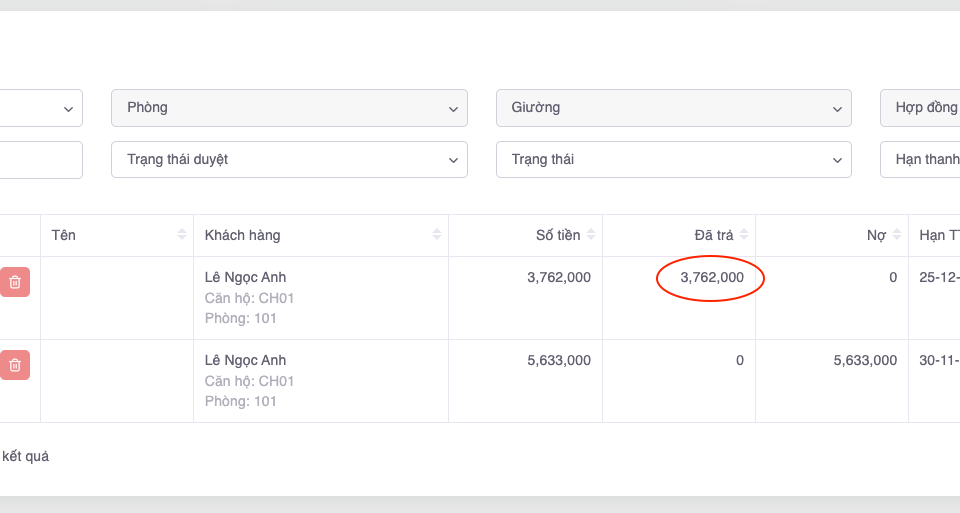The height and width of the screenshot is (513, 960).
Task: Click the sort arrows in the Khách hàng header
Action: pyautogui.click(x=437, y=235)
